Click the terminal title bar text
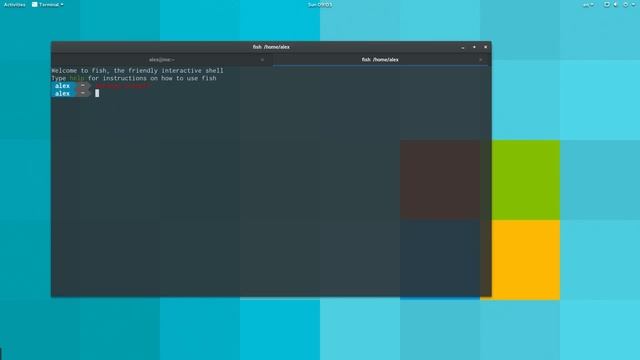This screenshot has width=640, height=360. pyautogui.click(x=271, y=47)
